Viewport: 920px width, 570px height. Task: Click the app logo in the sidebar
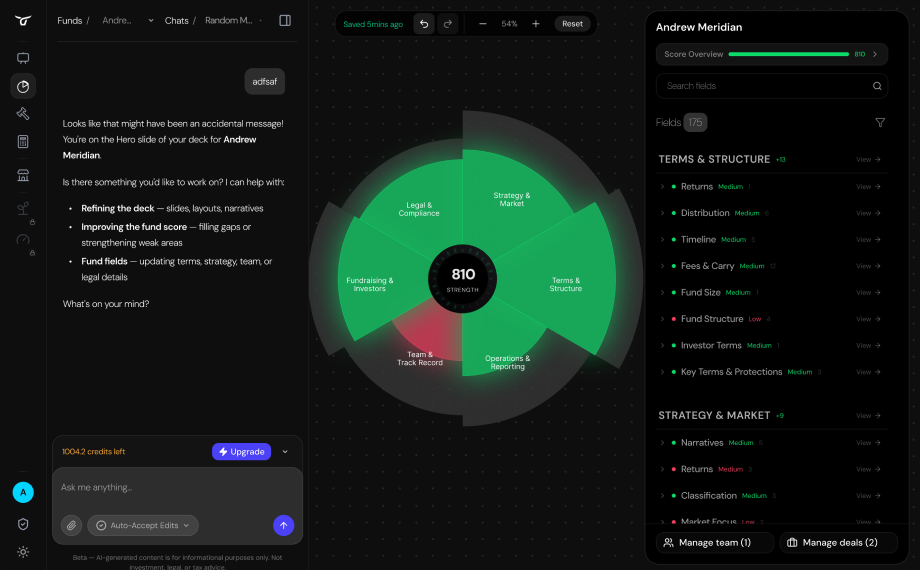(23, 21)
